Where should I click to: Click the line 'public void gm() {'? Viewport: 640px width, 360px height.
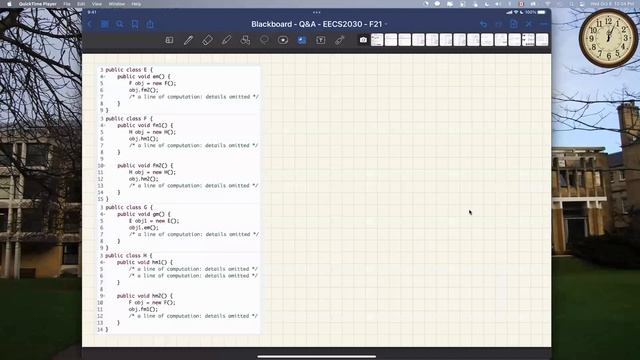[144, 214]
